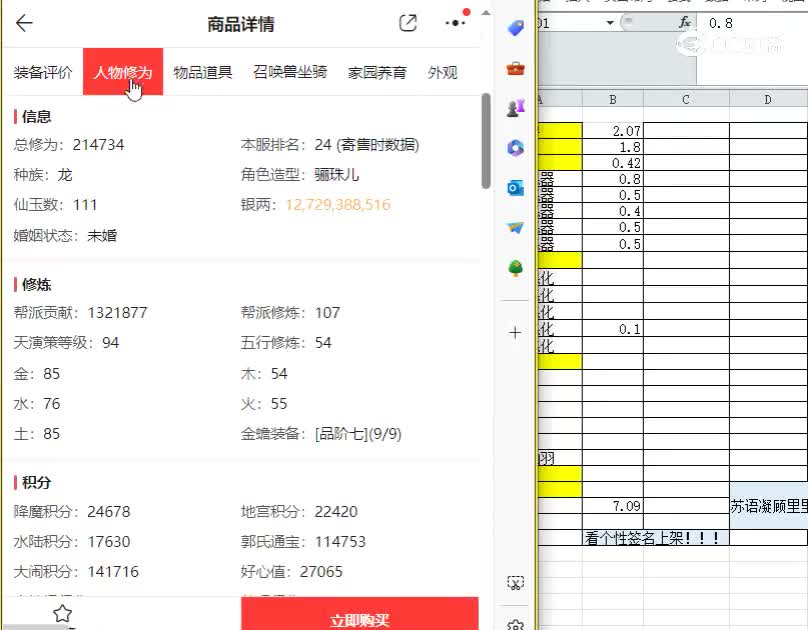
Task: Click the blue tag icon in the sidebar
Action: [x=515, y=27]
